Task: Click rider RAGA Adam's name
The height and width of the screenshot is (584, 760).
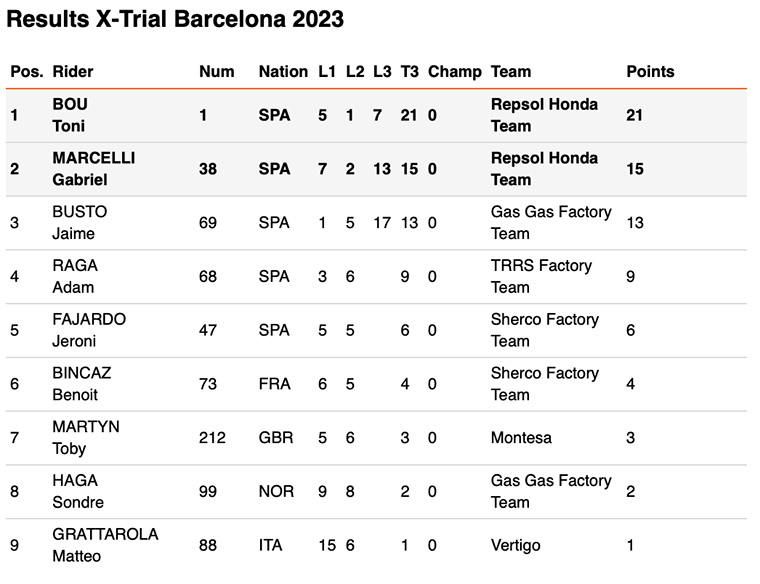Action: (x=75, y=276)
